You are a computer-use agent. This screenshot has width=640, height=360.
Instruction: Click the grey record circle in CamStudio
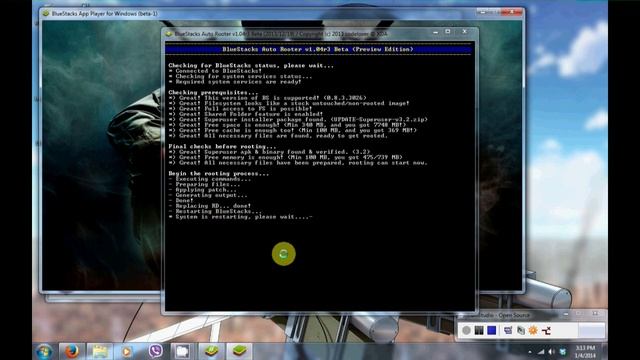pos(467,330)
